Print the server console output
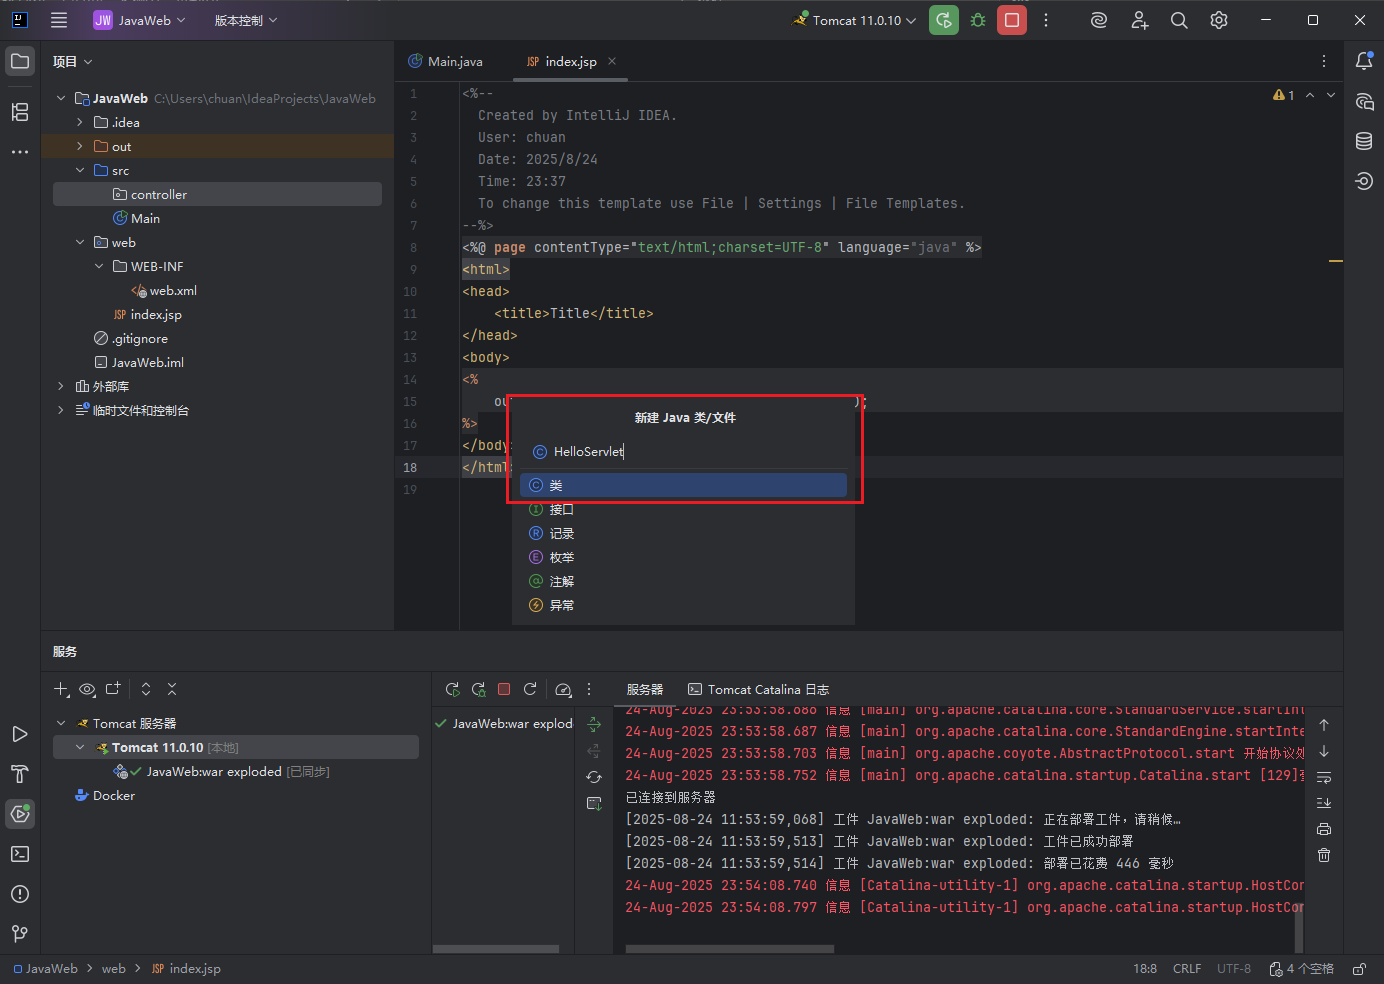The width and height of the screenshot is (1384, 984). [x=1324, y=829]
